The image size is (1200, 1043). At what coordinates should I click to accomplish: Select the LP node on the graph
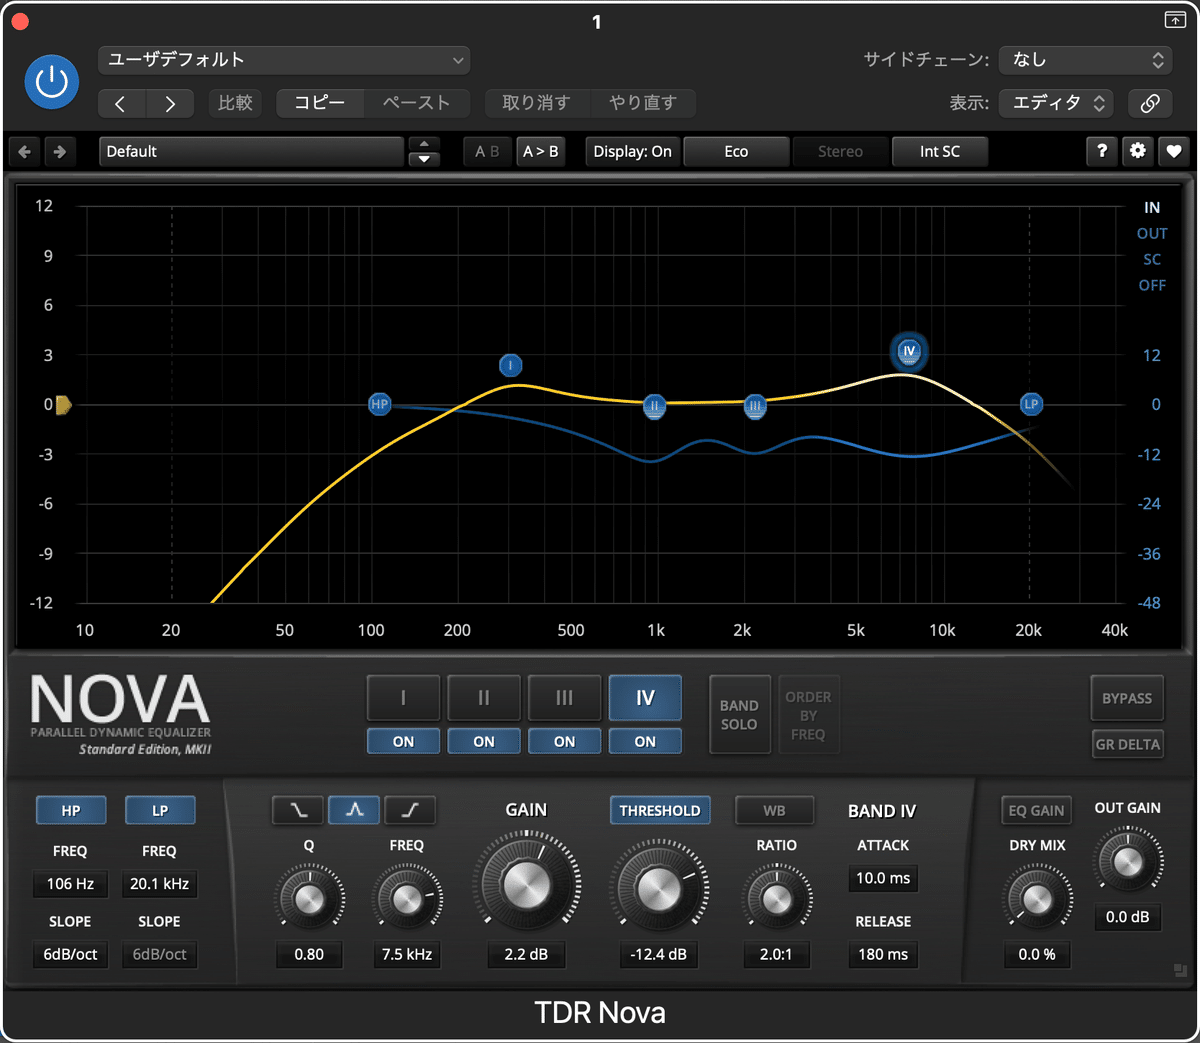(x=1031, y=404)
